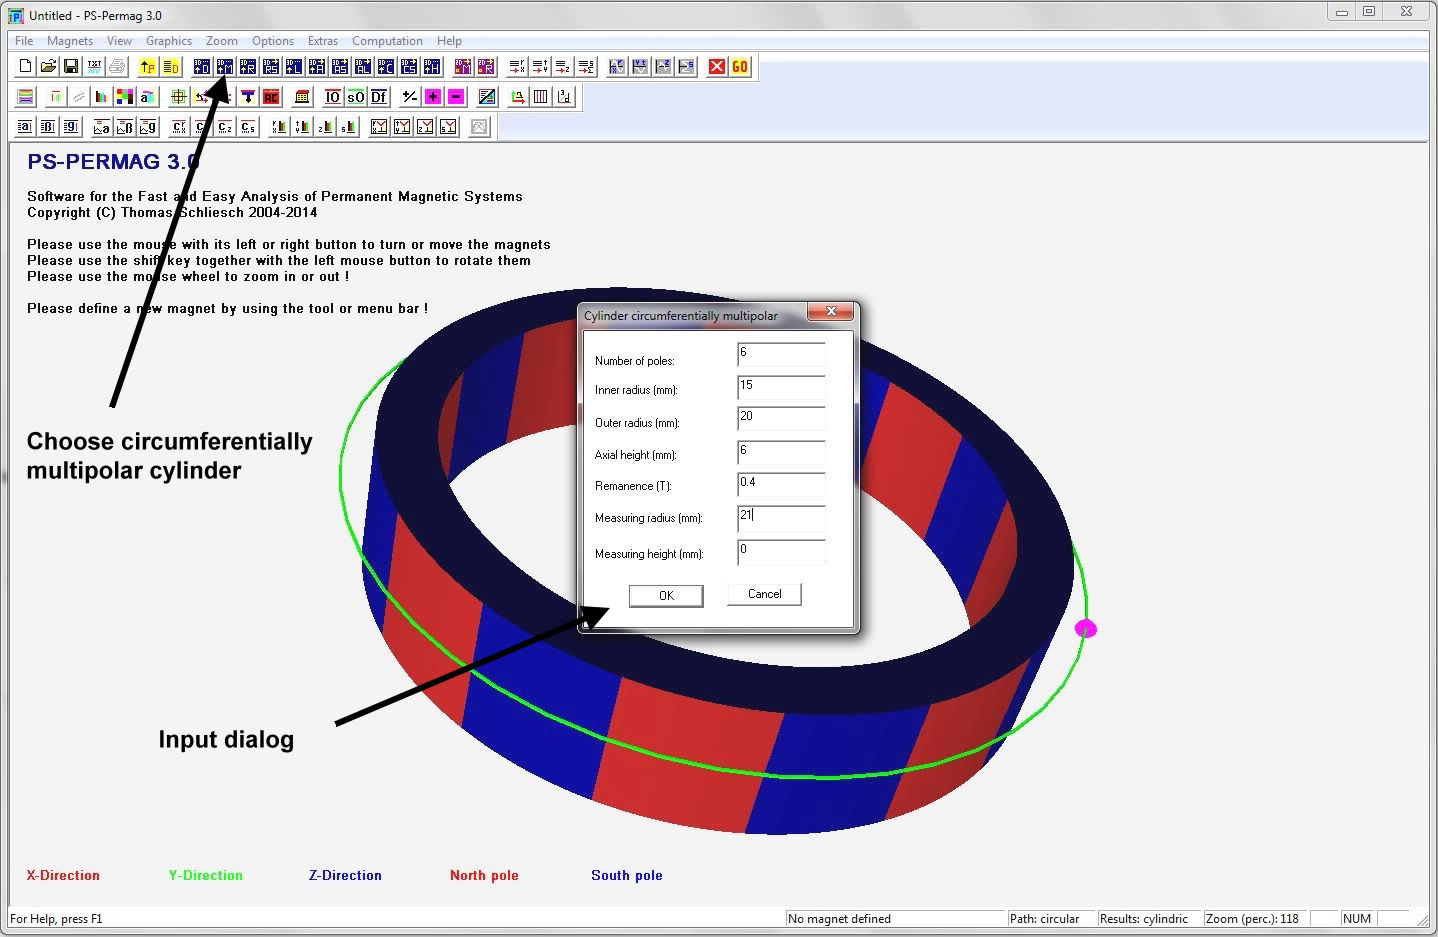Click the TXT export icon
The height and width of the screenshot is (937, 1438).
(94, 67)
